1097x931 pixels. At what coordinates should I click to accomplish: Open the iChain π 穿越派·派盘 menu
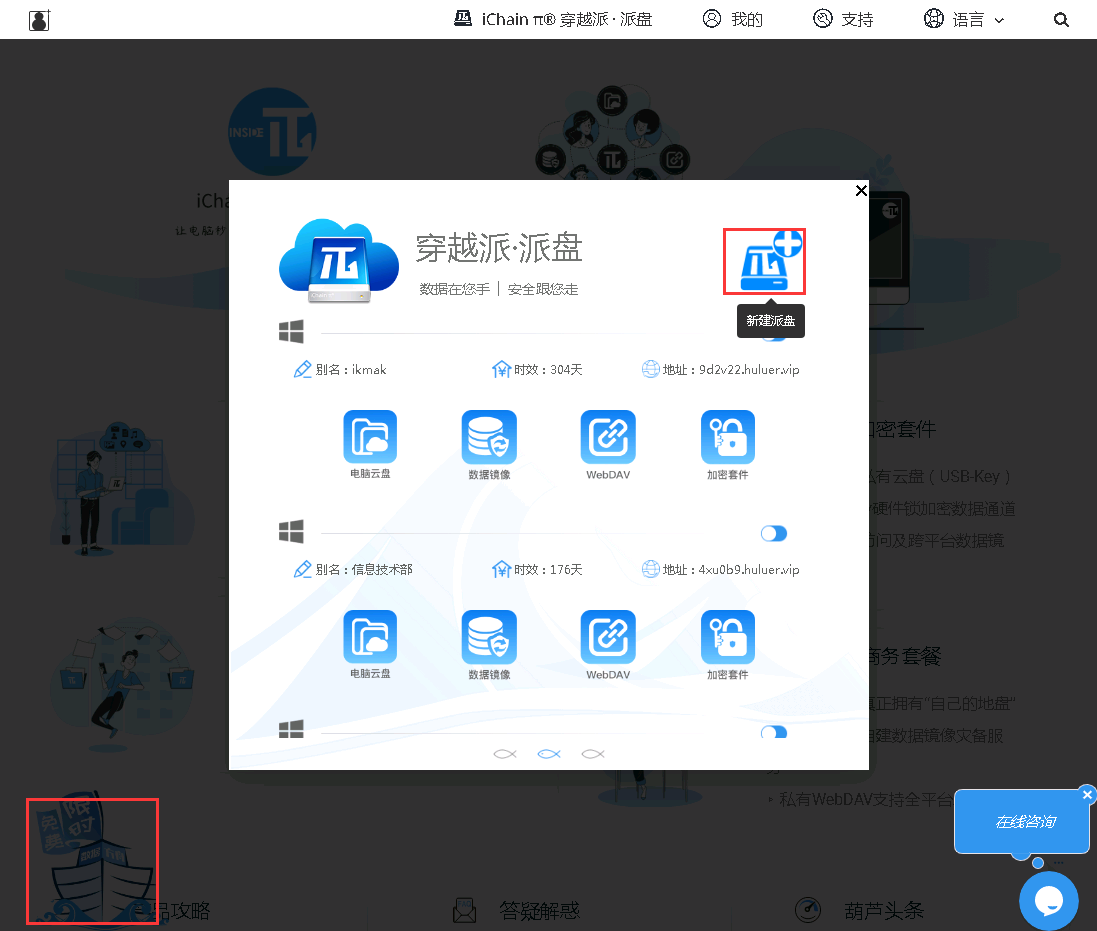(553, 19)
